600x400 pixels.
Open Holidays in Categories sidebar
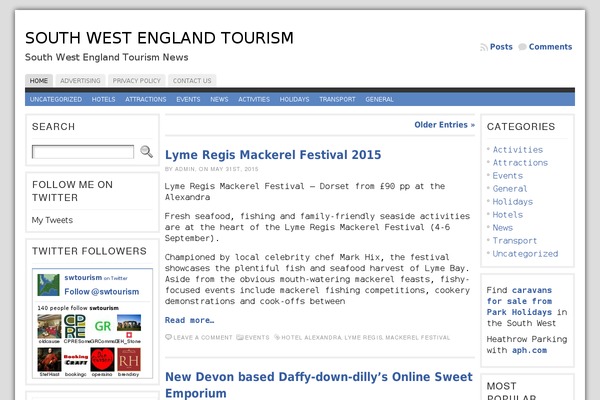point(513,202)
